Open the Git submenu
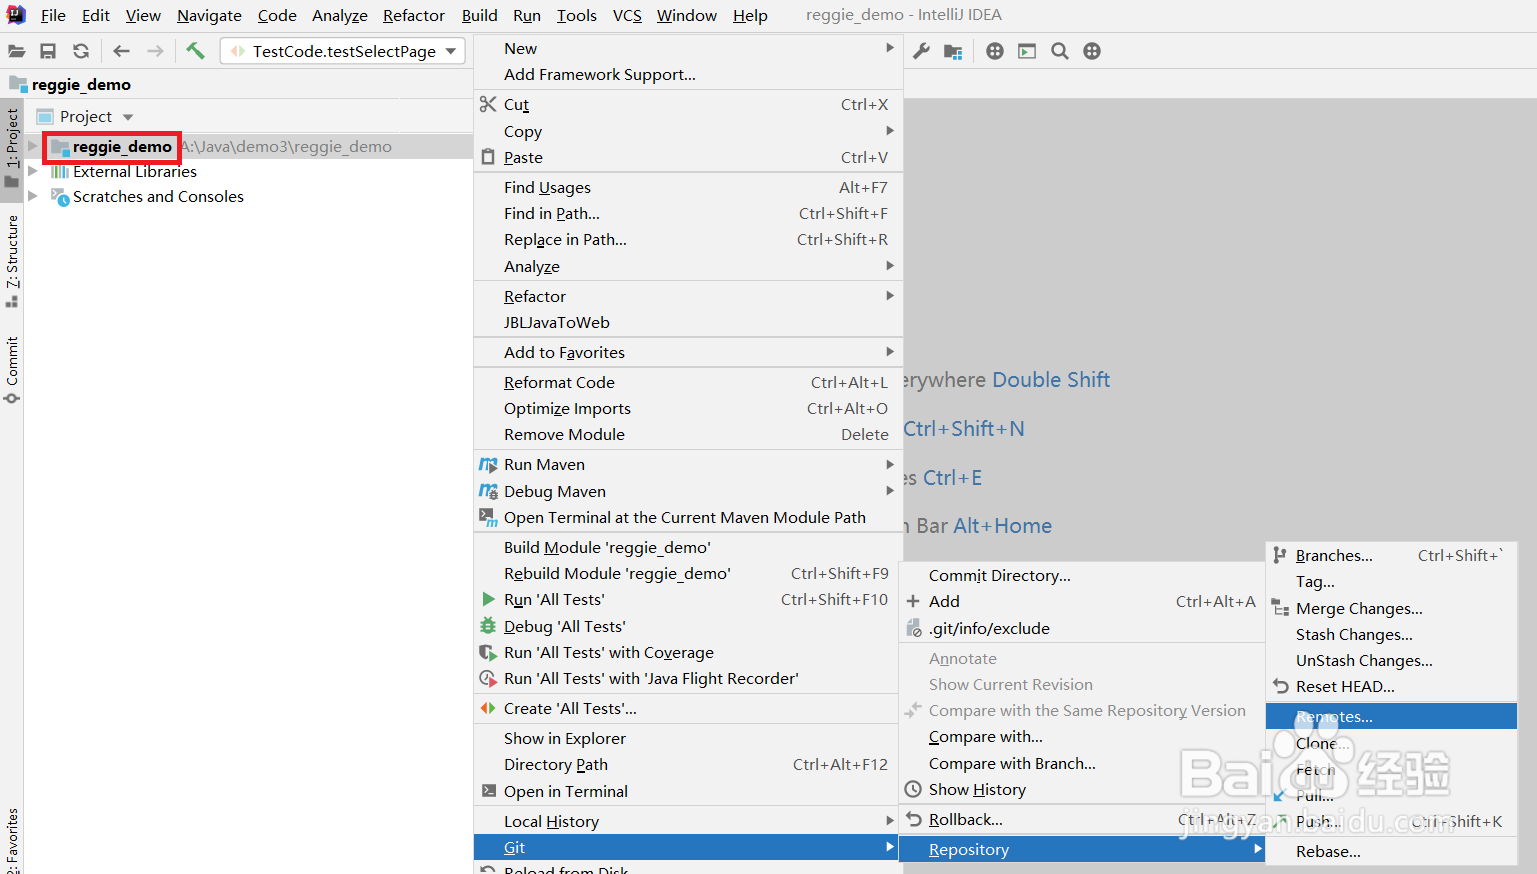This screenshot has width=1537, height=874. point(688,847)
